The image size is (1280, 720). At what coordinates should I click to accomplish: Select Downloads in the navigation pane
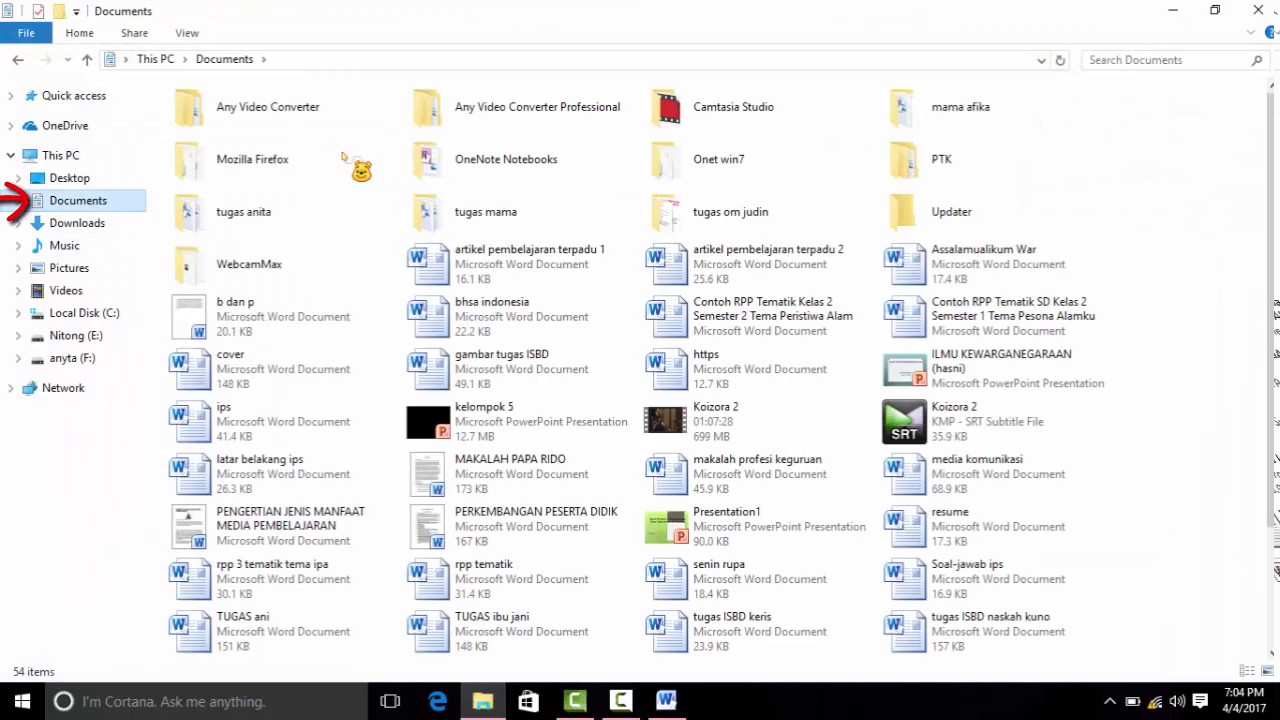point(77,223)
